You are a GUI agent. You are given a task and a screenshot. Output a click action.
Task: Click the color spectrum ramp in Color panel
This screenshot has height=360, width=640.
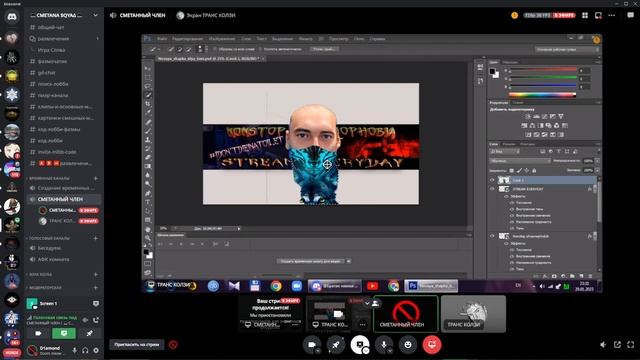(x=542, y=95)
